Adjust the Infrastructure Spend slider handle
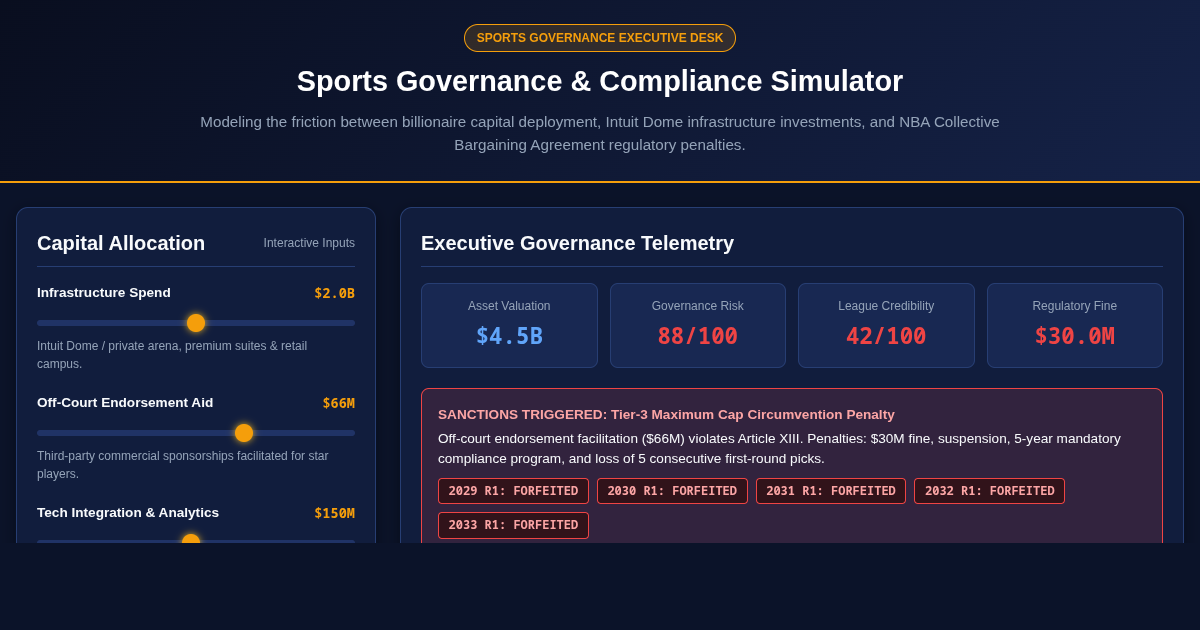Image resolution: width=1200 pixels, height=630 pixels. point(196,323)
